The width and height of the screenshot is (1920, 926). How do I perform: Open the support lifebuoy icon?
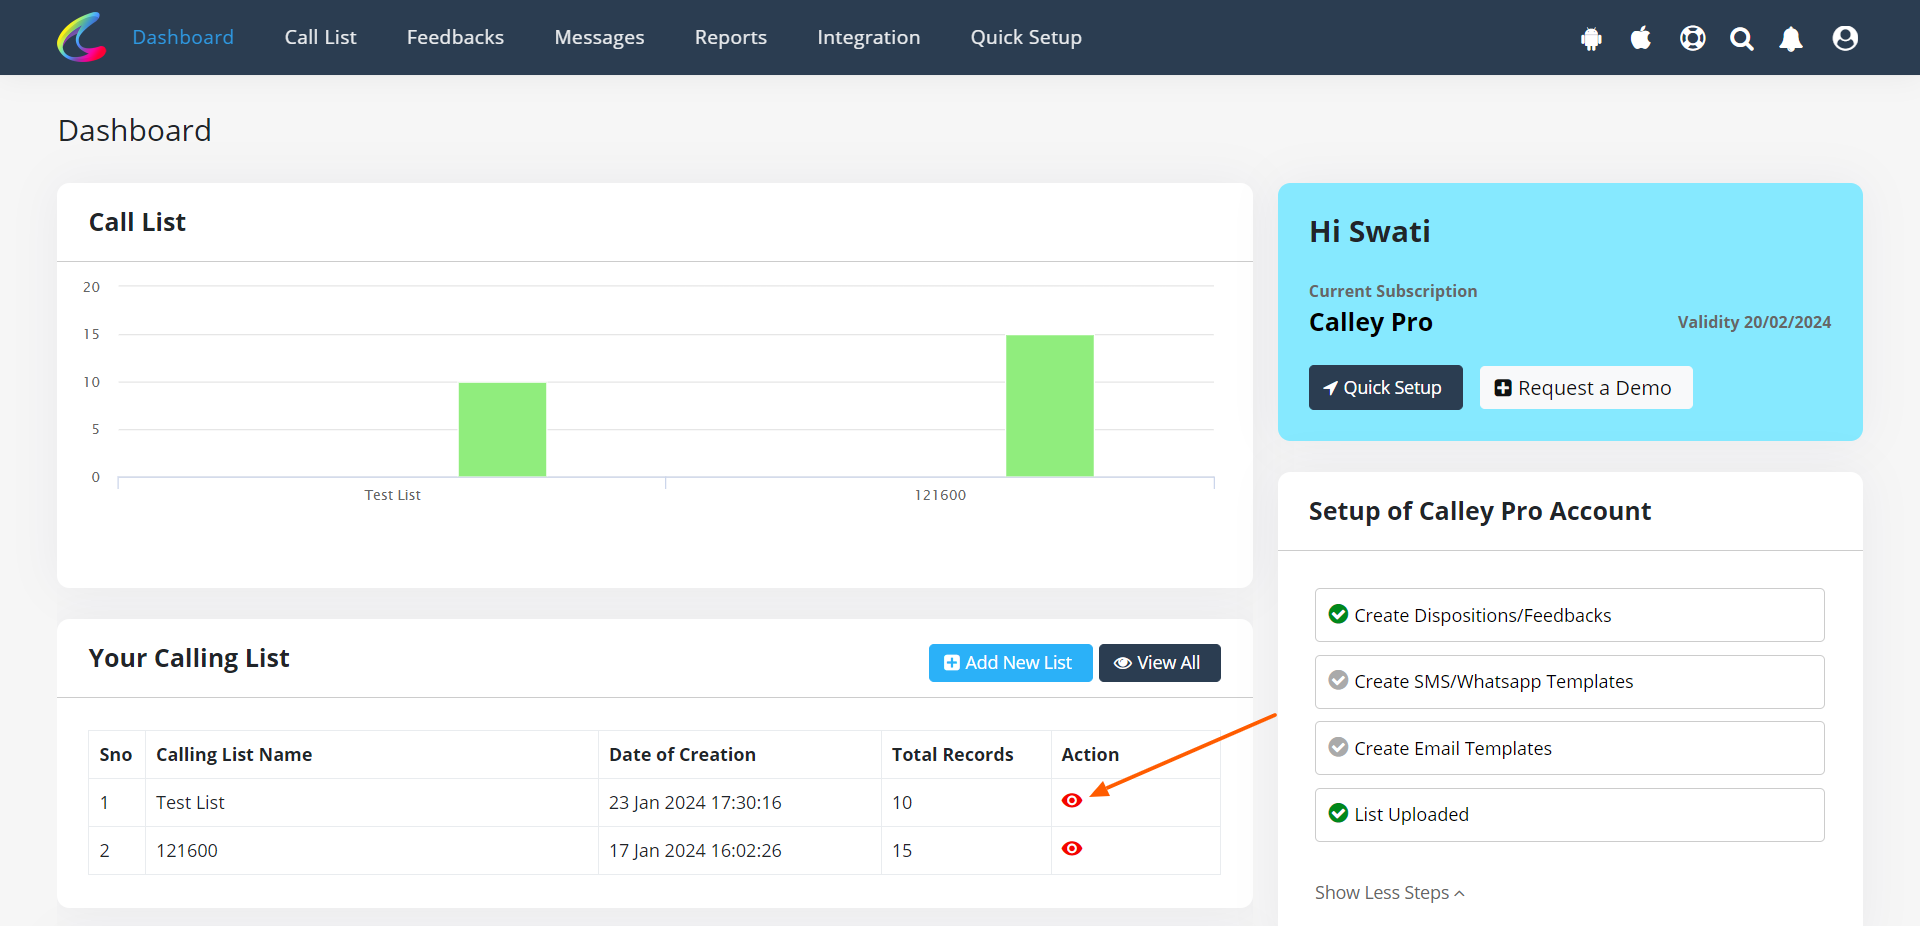point(1693,38)
